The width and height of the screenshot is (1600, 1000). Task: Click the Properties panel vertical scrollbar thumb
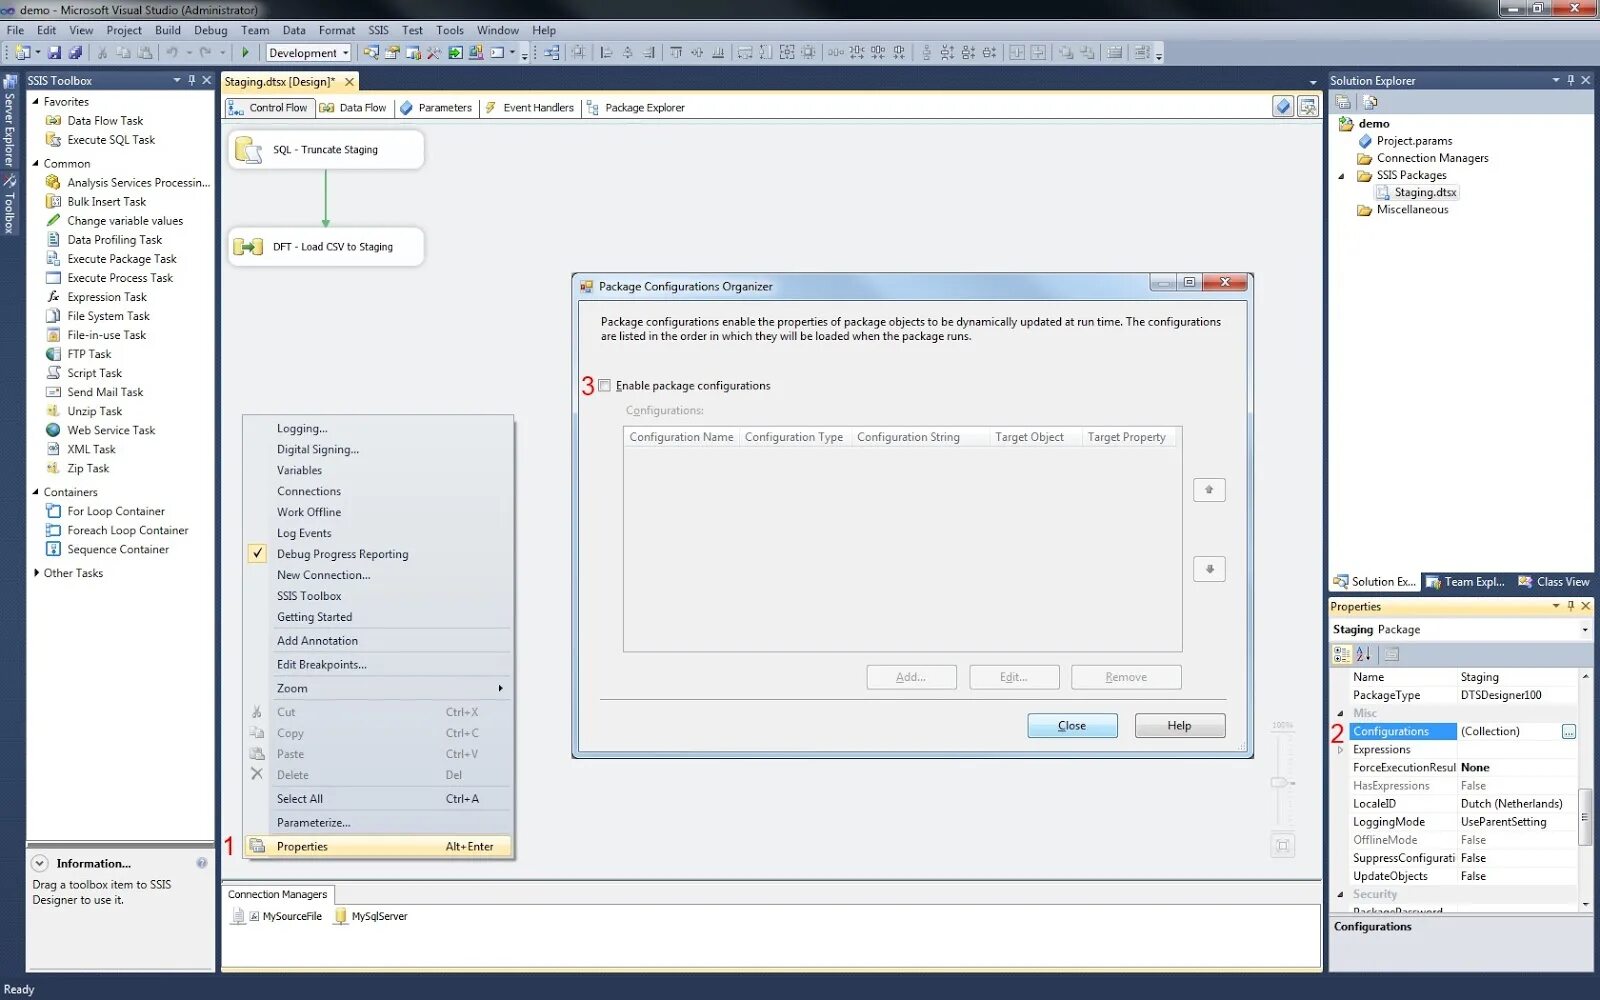click(x=1585, y=817)
